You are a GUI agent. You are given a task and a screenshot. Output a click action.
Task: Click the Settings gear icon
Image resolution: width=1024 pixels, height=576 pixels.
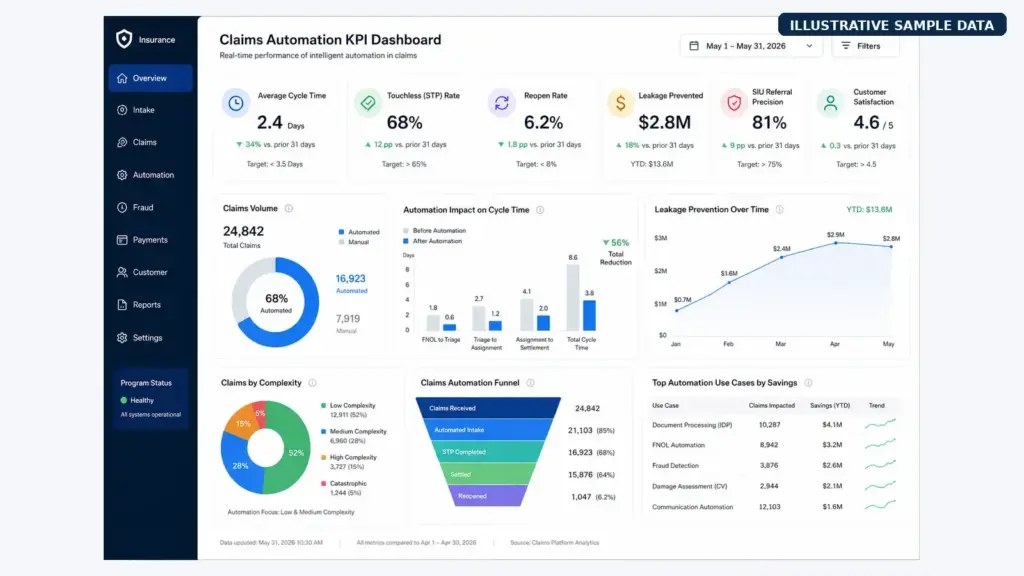coord(122,338)
